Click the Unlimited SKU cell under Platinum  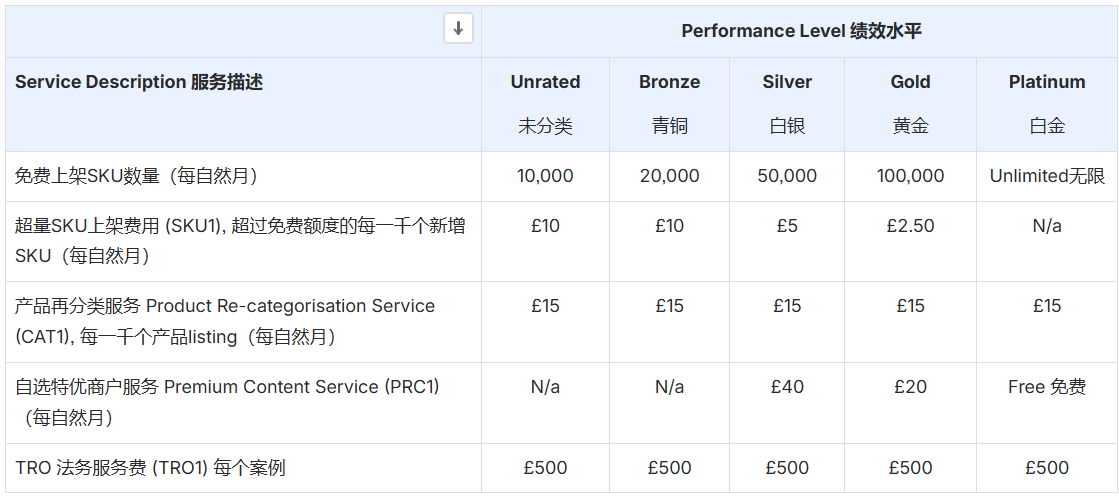(1046, 176)
